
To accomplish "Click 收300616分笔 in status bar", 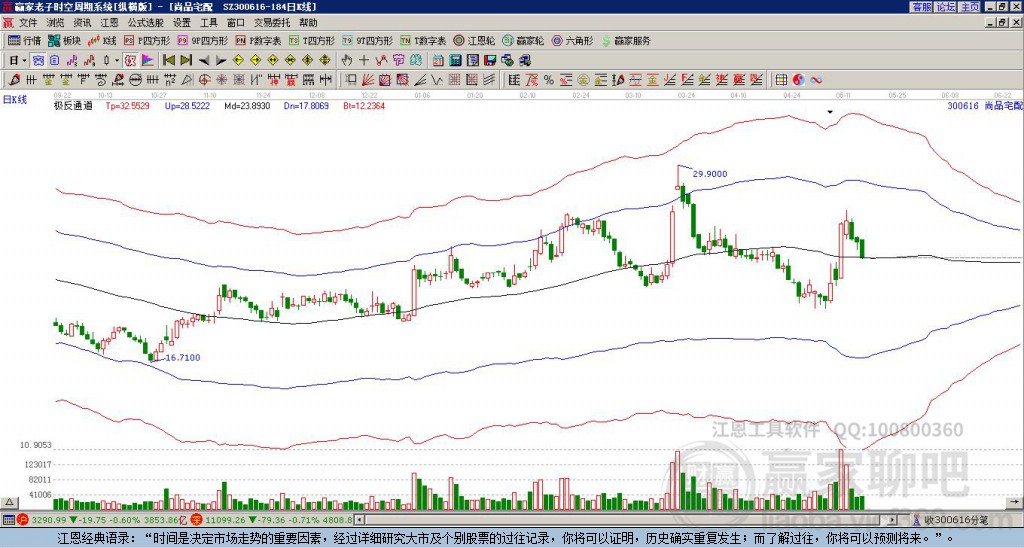I will pos(956,520).
